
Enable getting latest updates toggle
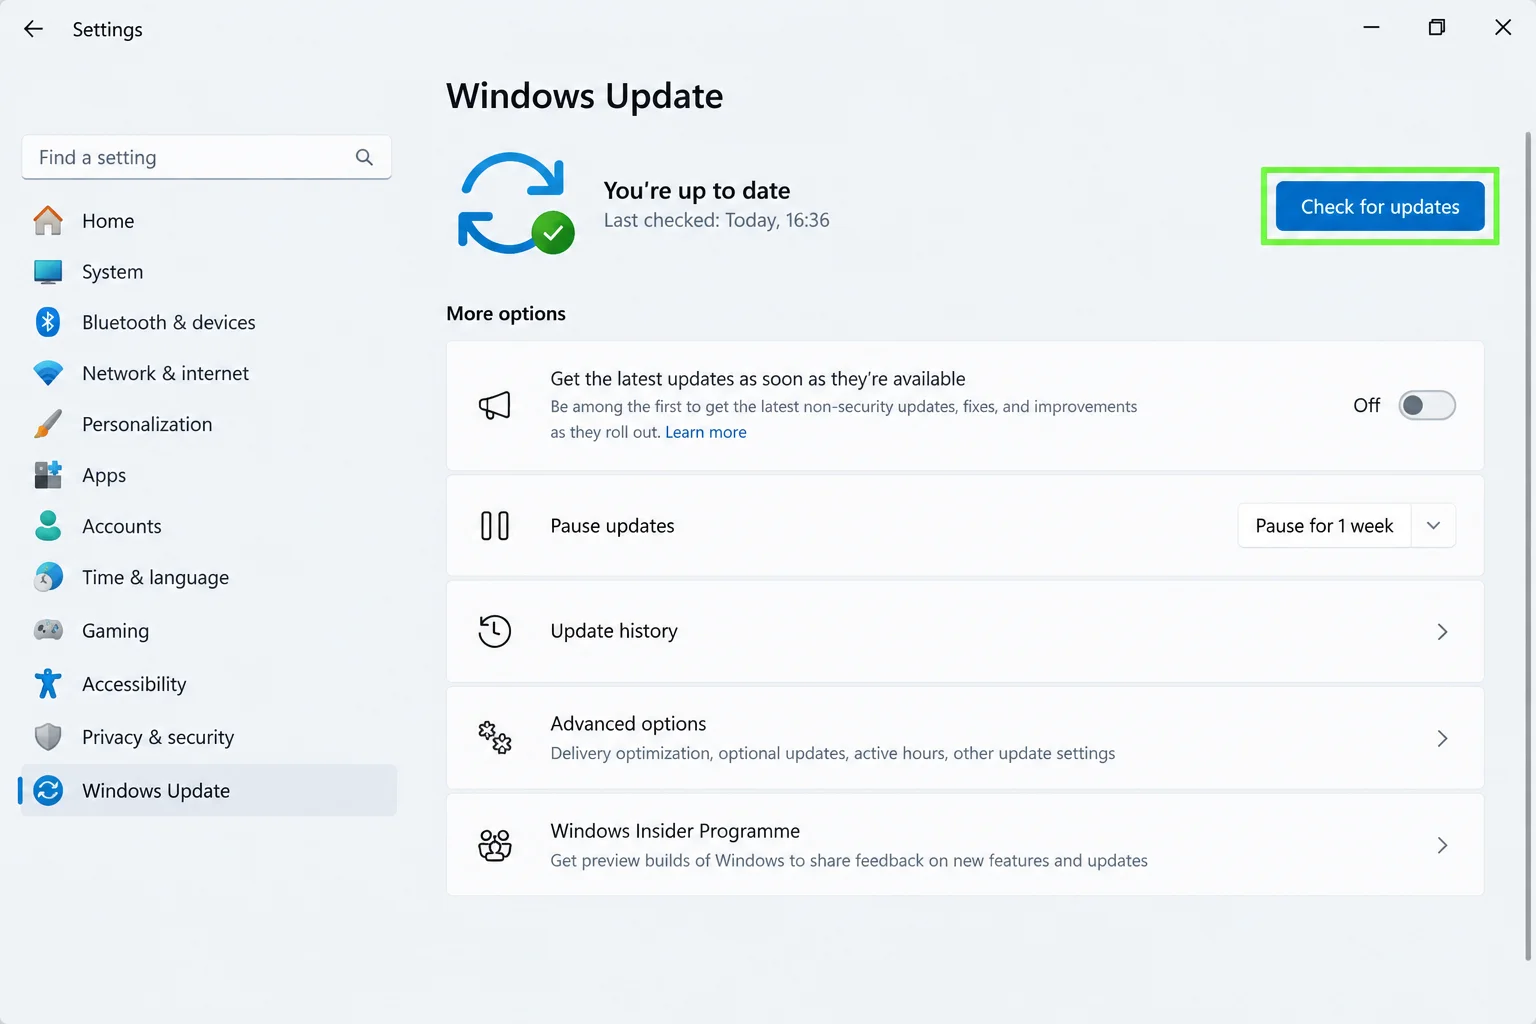(x=1426, y=405)
